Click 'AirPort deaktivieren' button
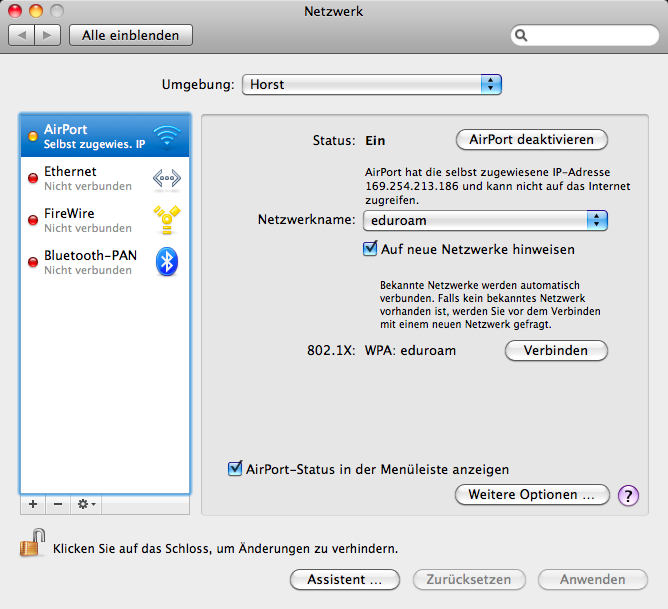The image size is (668, 609). [x=532, y=140]
